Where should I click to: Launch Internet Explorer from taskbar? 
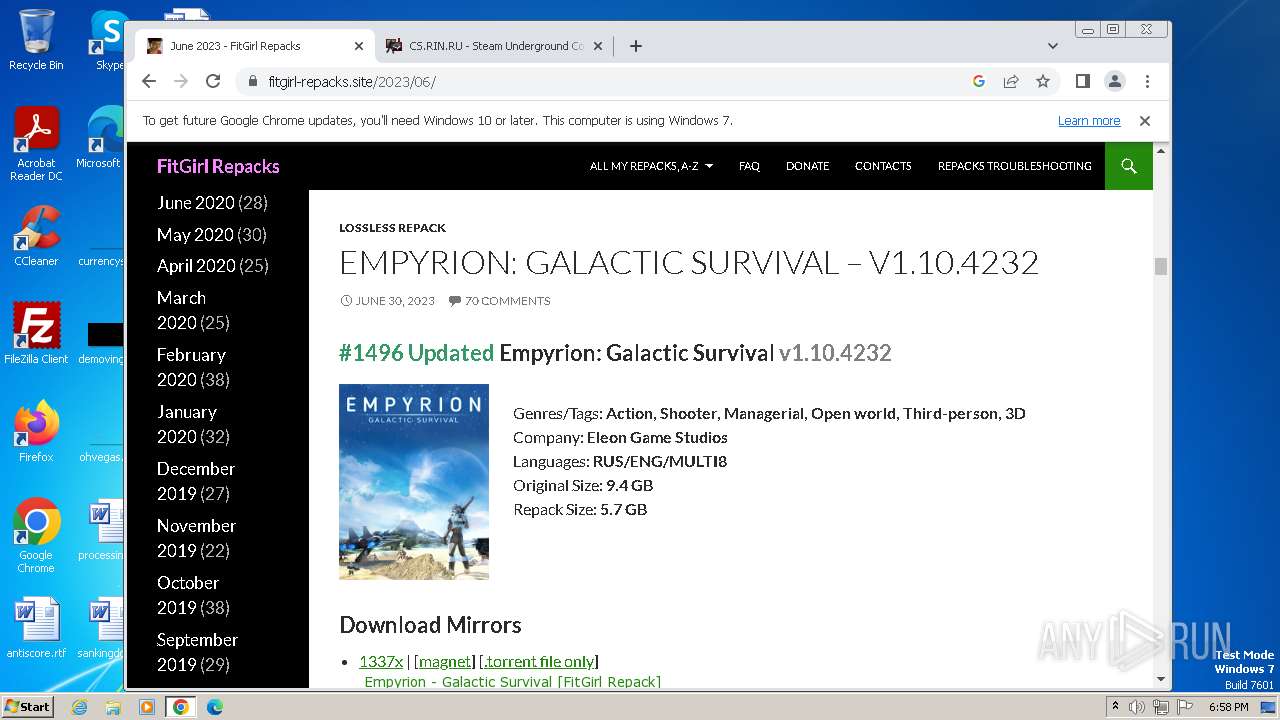(79, 707)
